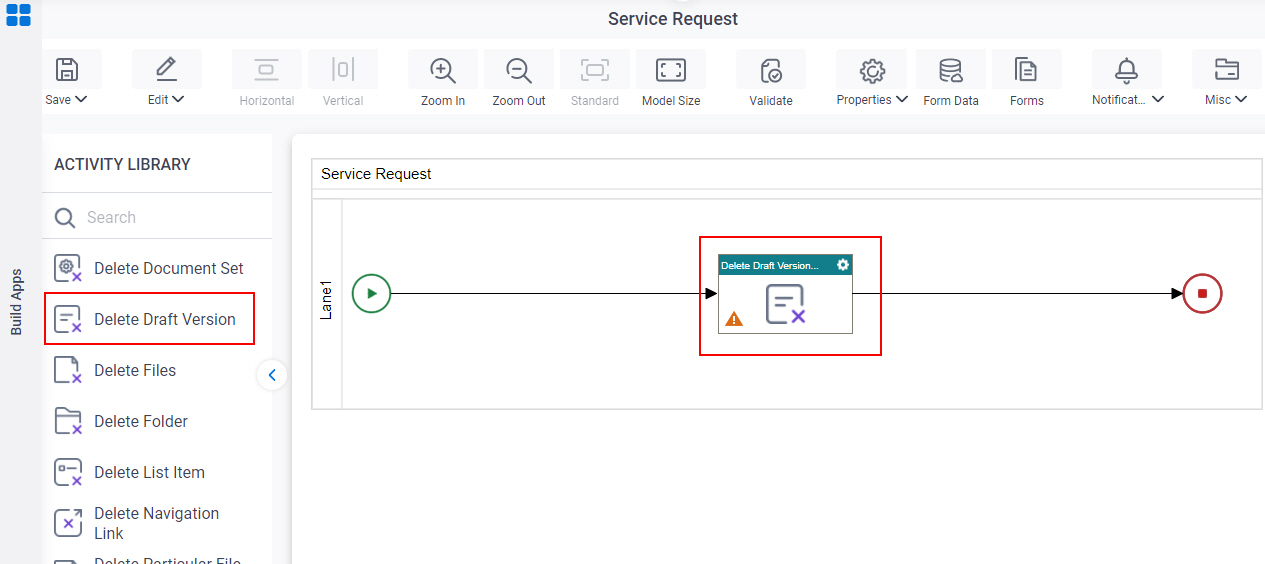Open the Forms icon
1265x564 pixels.
pyautogui.click(x=1027, y=70)
